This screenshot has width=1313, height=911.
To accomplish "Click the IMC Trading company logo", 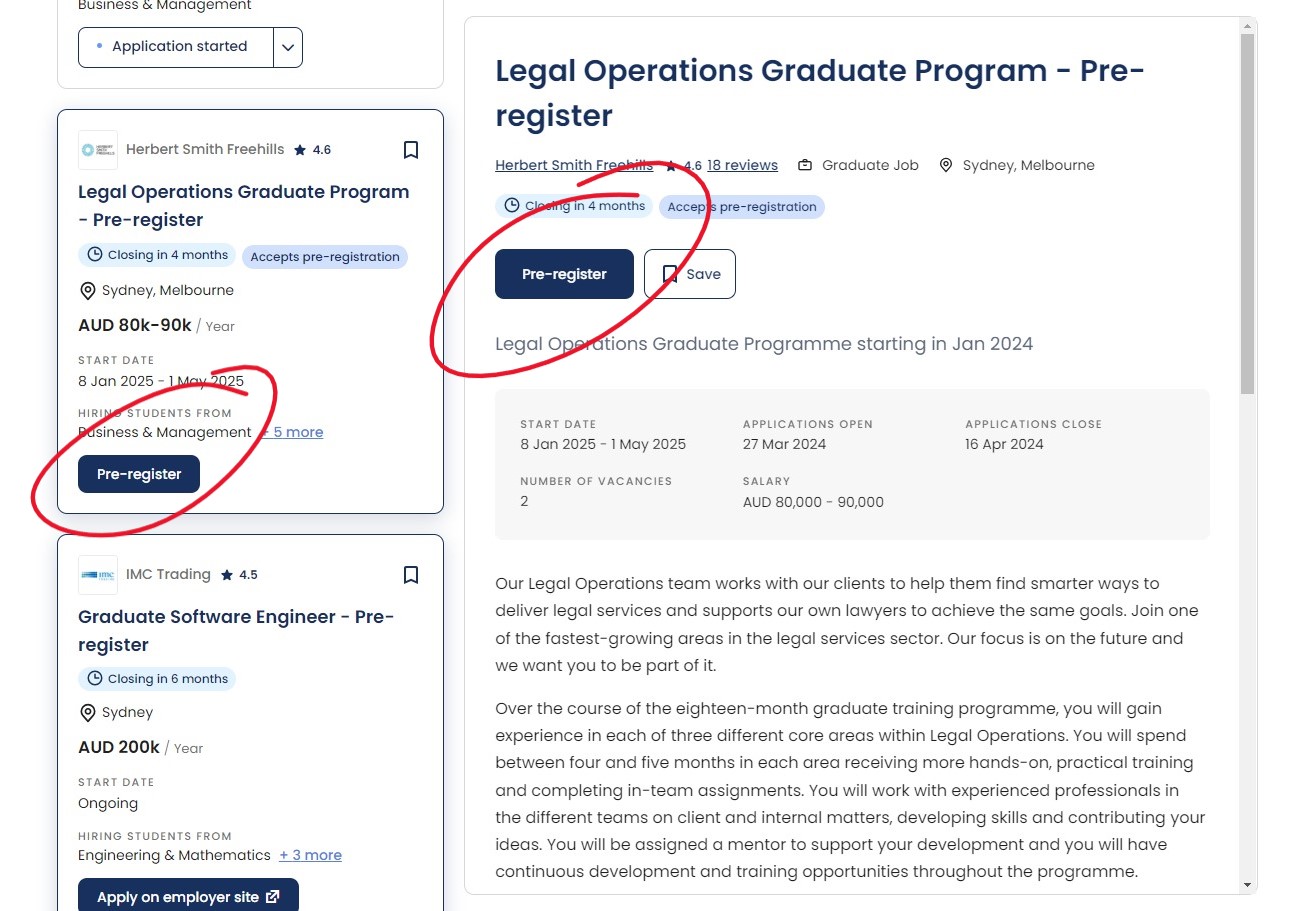I will click(97, 575).
